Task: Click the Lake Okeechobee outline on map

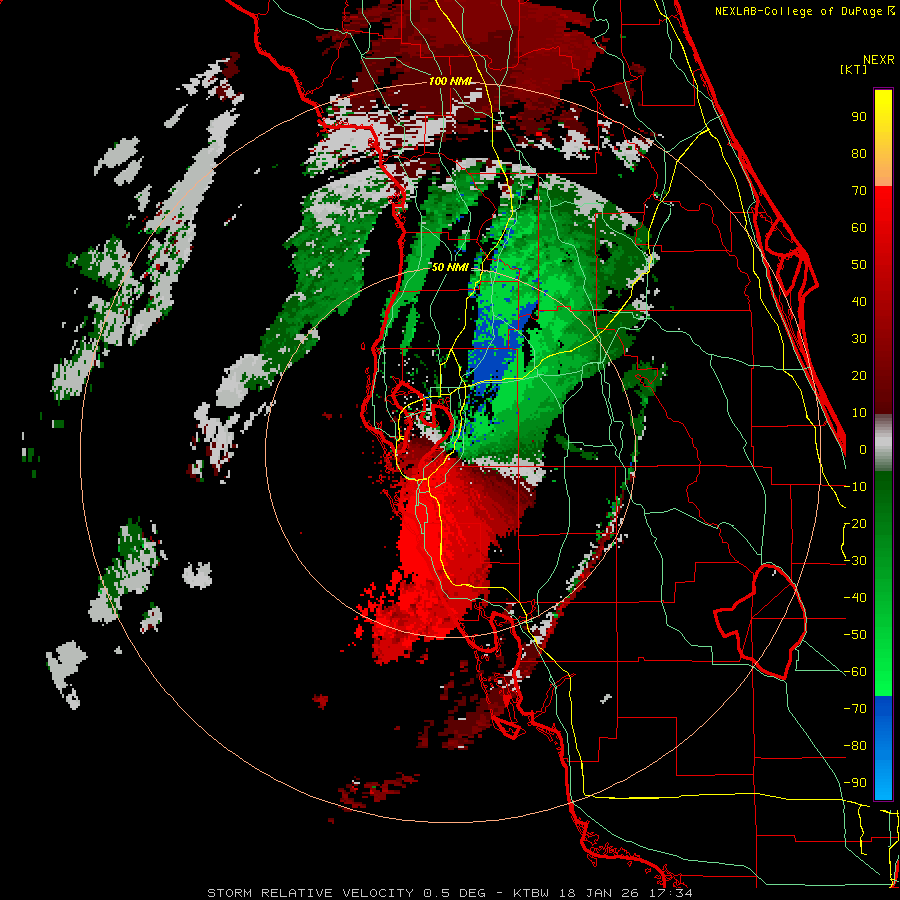Action: tap(761, 621)
